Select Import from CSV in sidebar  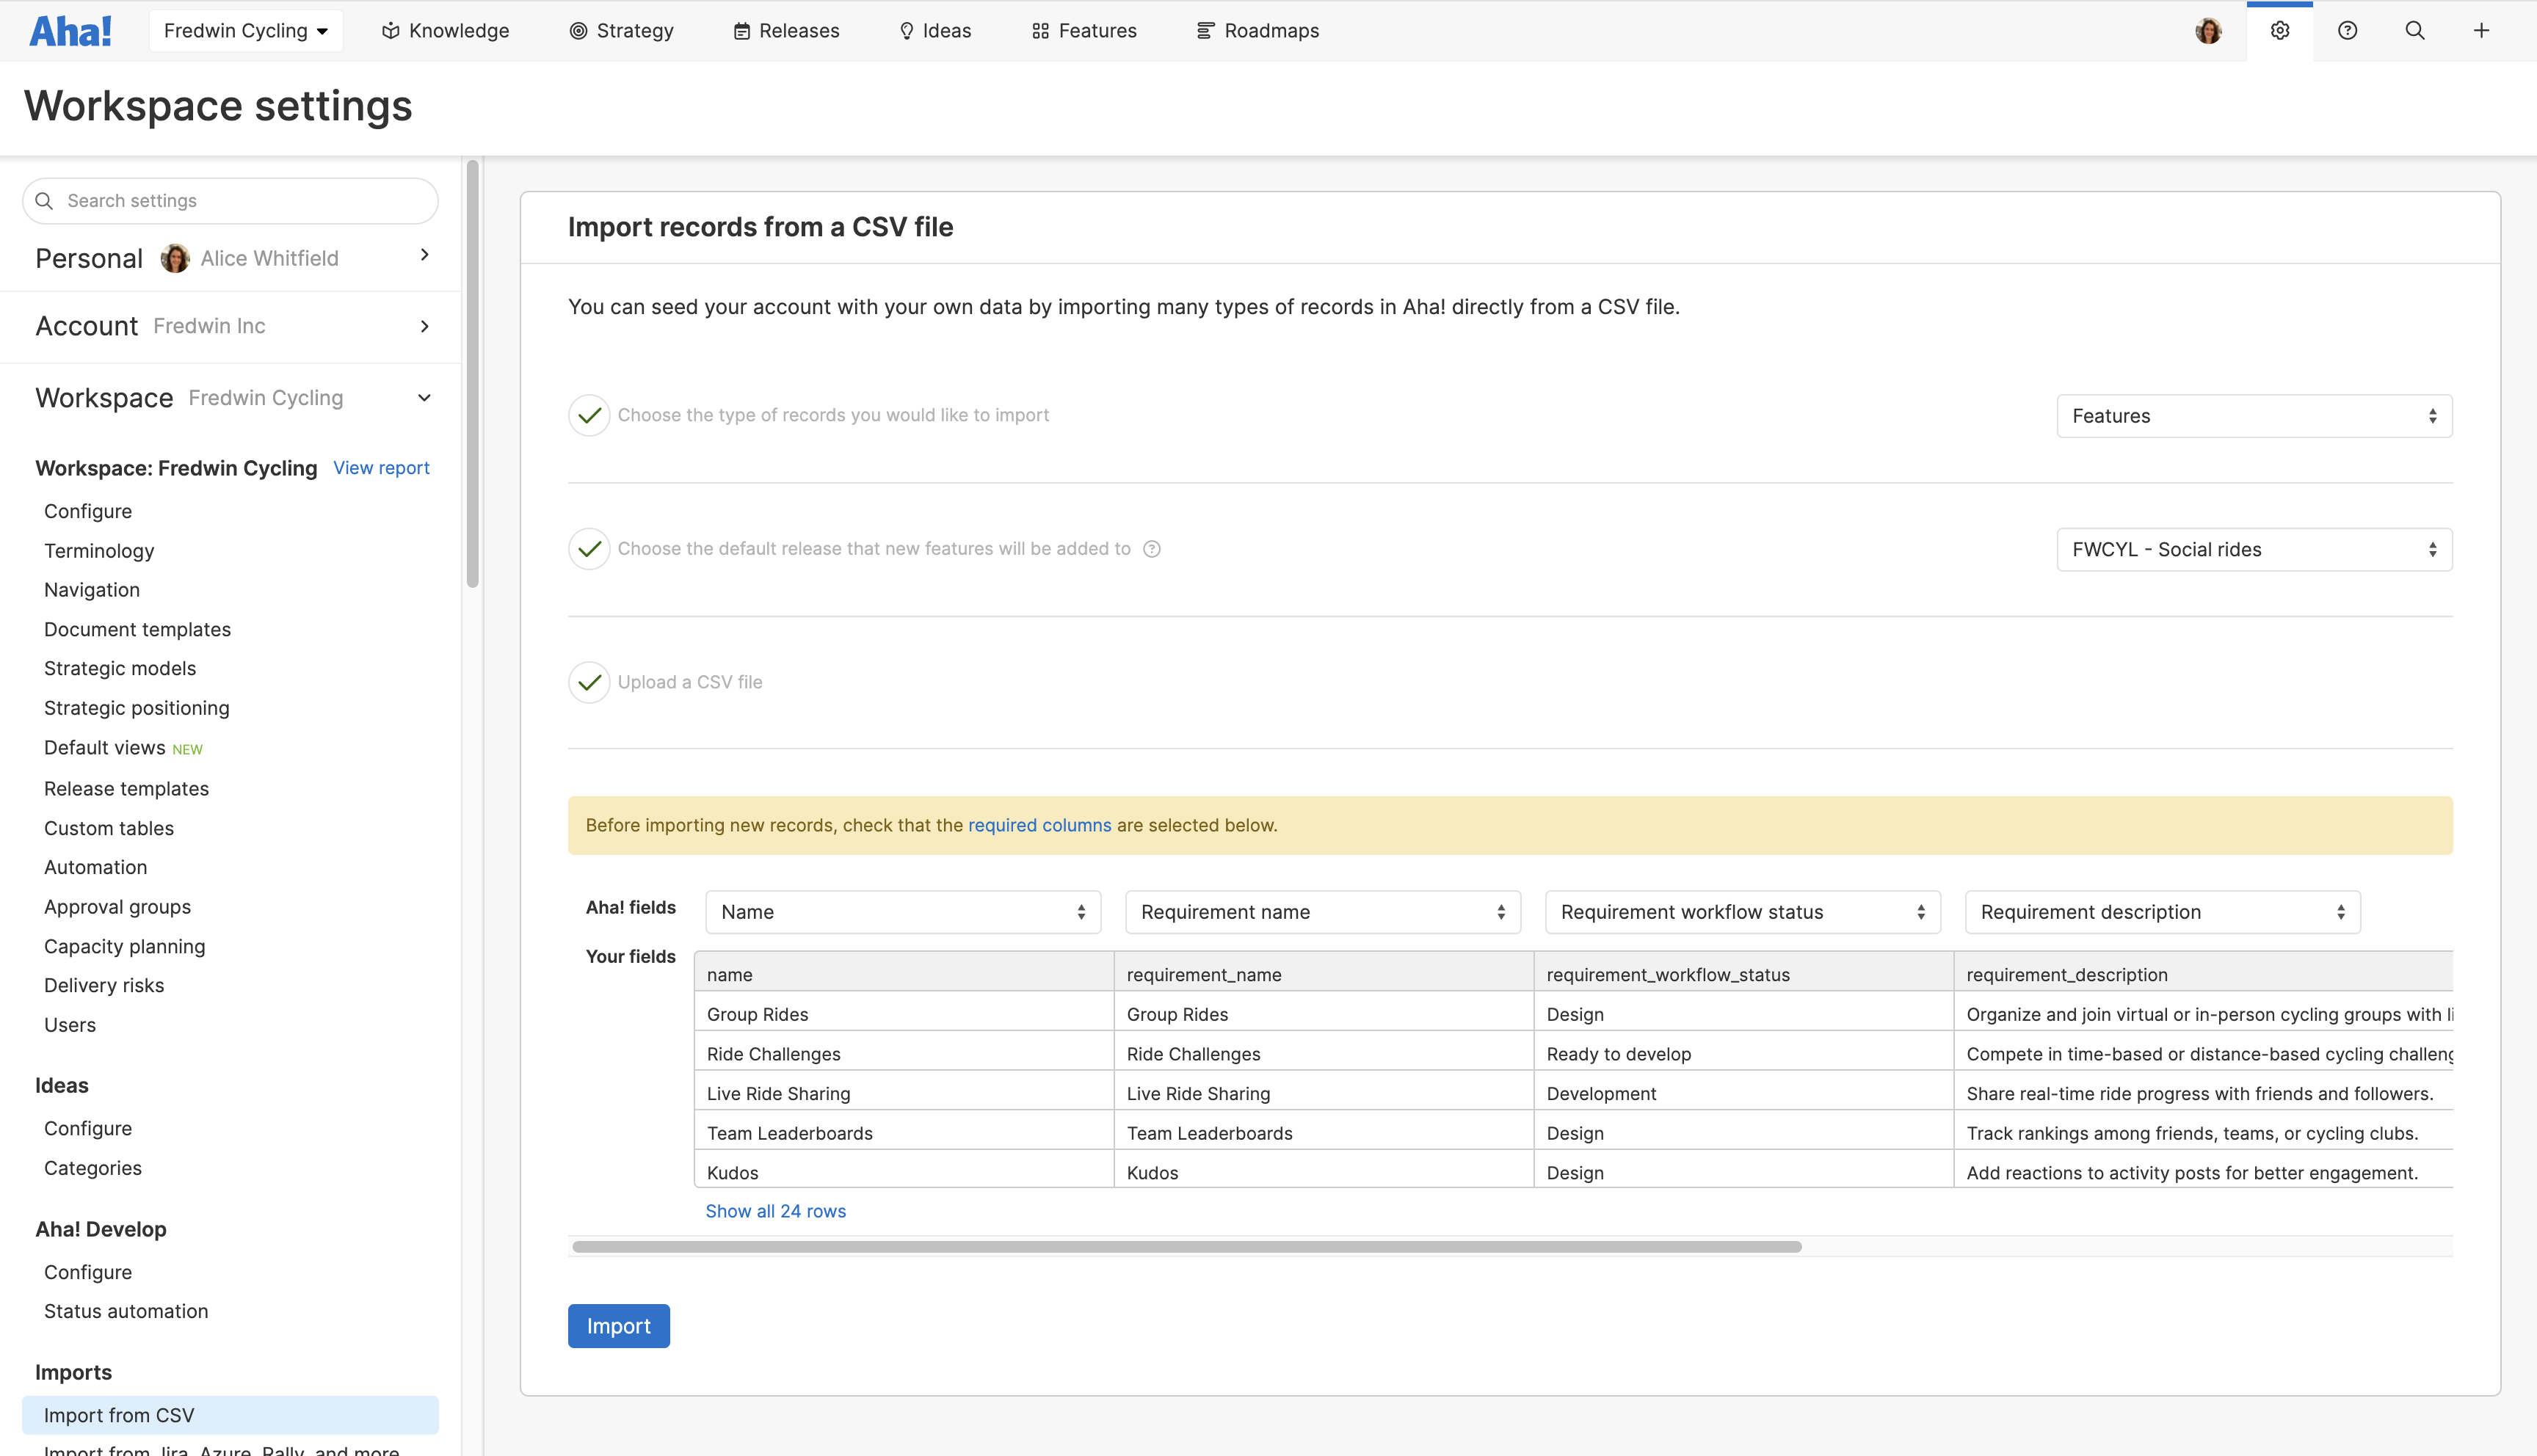119,1414
